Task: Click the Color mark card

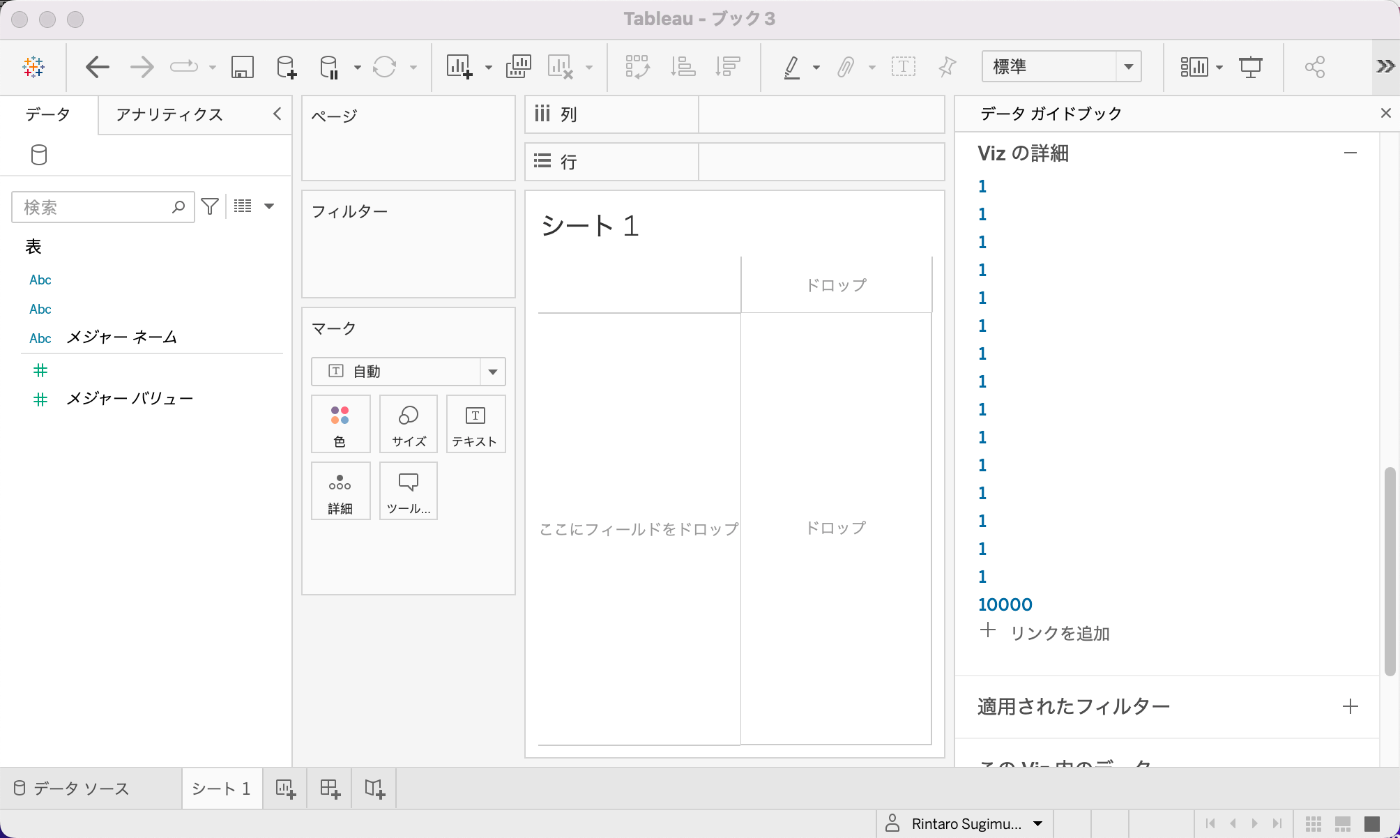Action: pos(340,424)
